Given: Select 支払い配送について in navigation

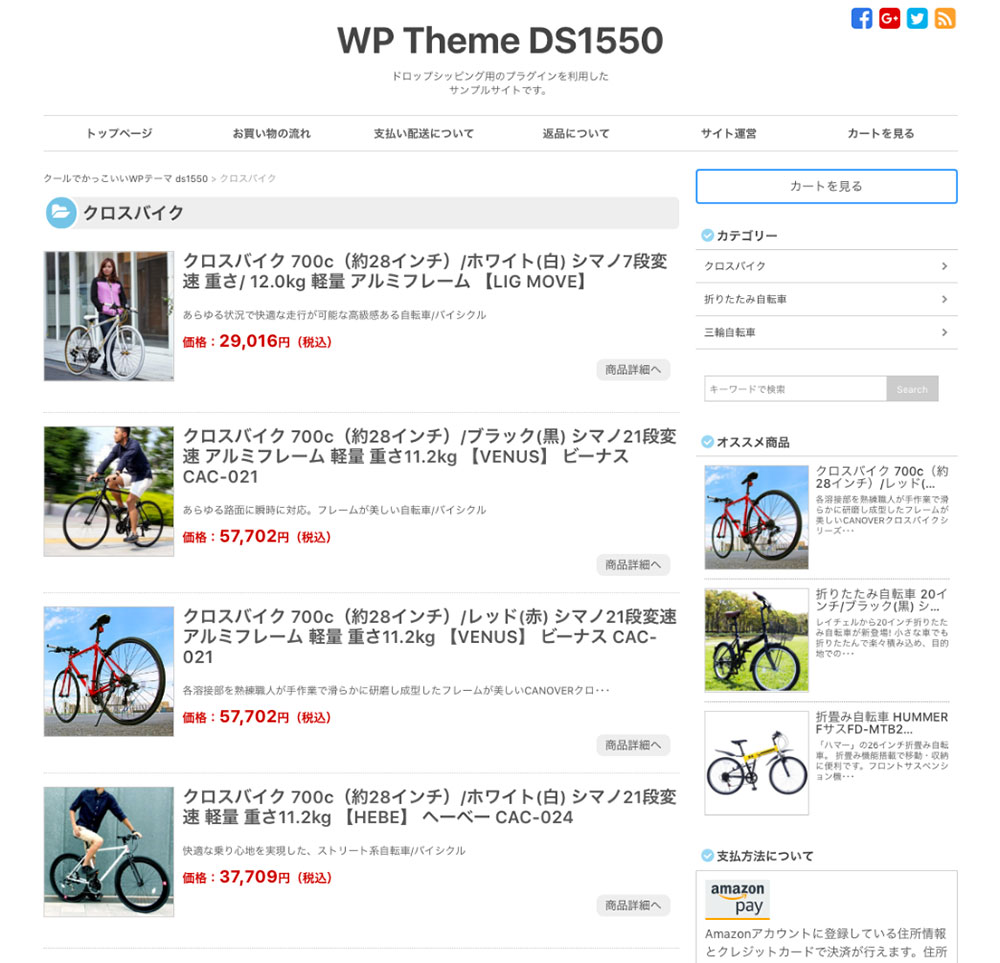Looking at the screenshot, I should (x=423, y=133).
